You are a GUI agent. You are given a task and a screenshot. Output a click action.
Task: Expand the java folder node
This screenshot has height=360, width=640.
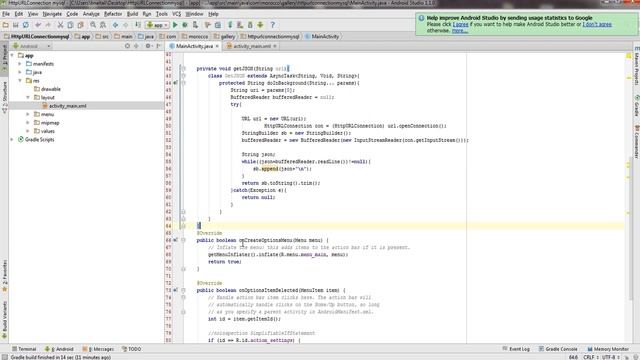click(20, 72)
